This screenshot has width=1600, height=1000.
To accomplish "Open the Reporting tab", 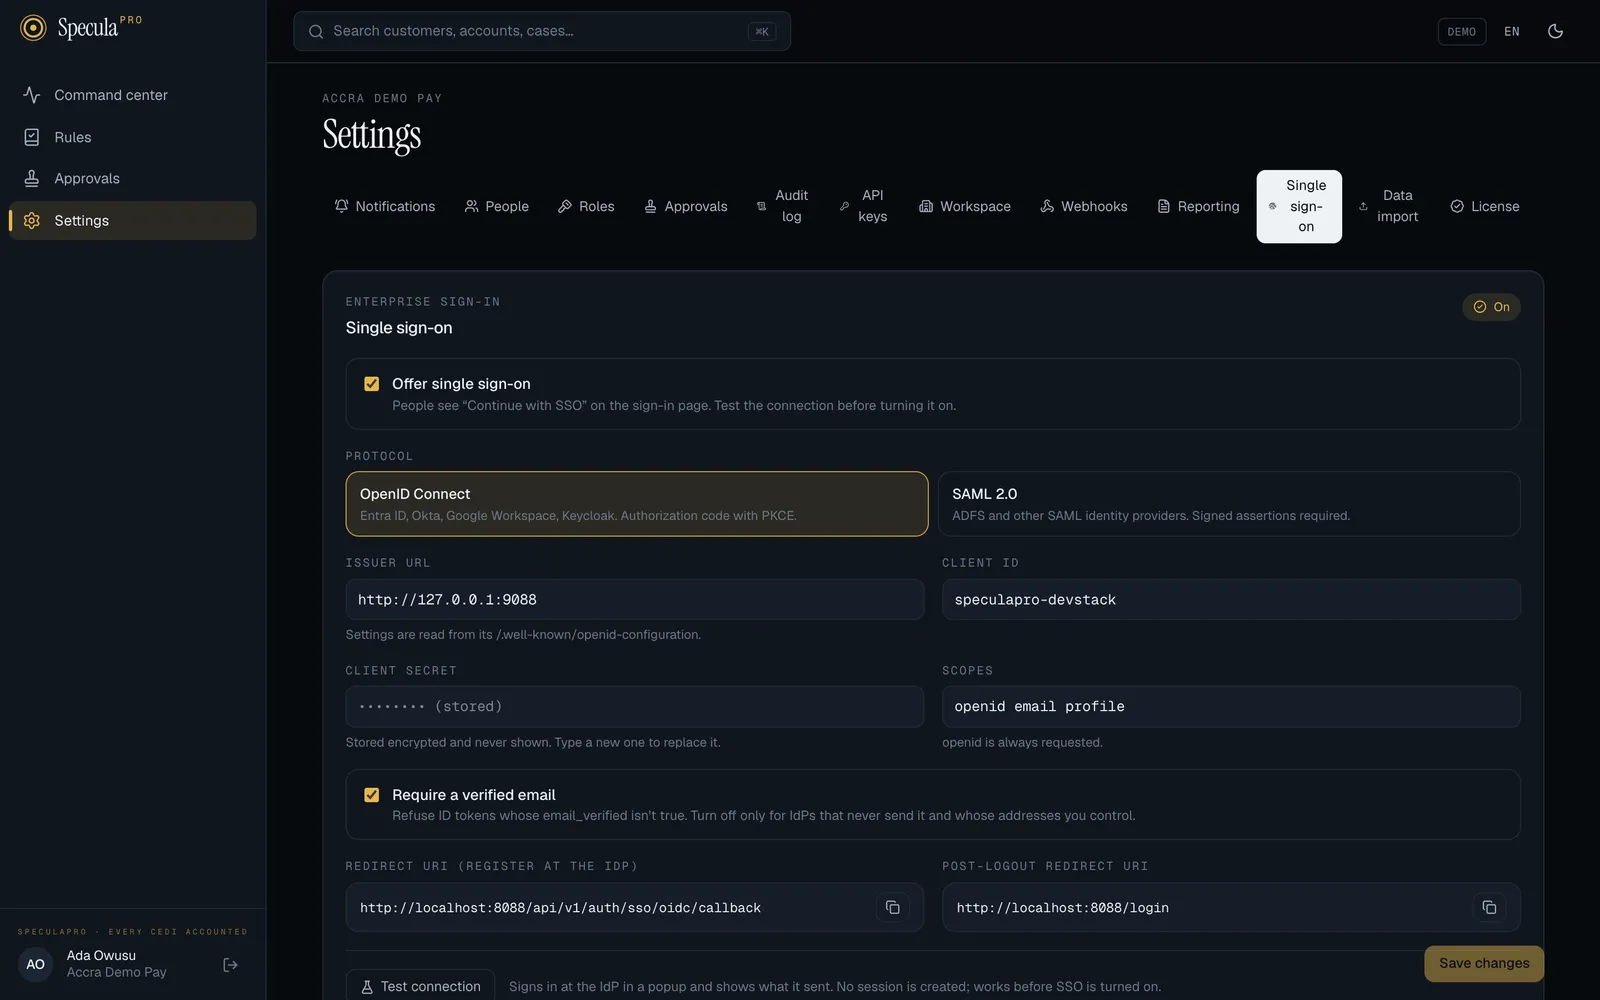I will click(x=1198, y=206).
